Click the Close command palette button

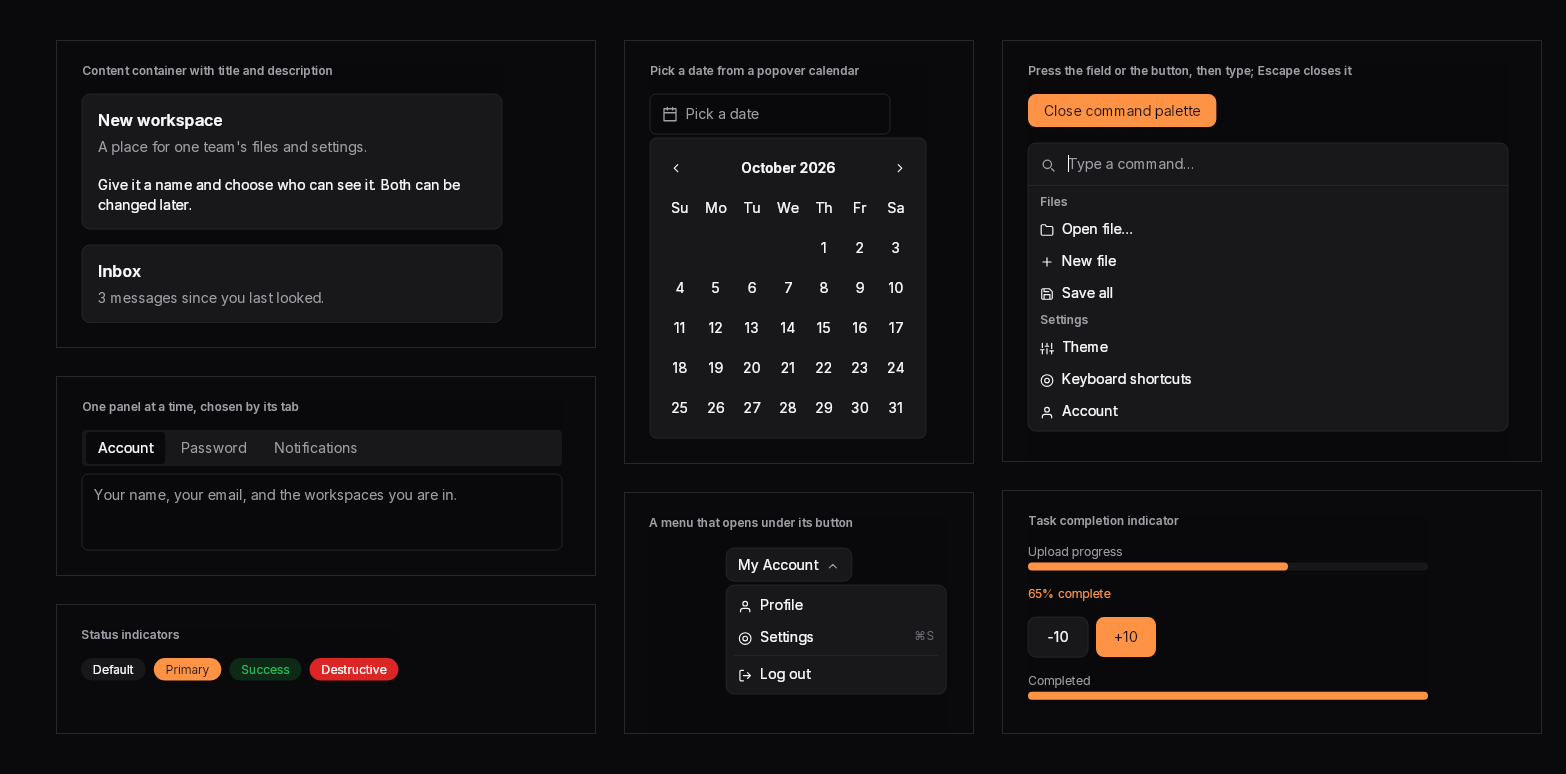pos(1122,111)
